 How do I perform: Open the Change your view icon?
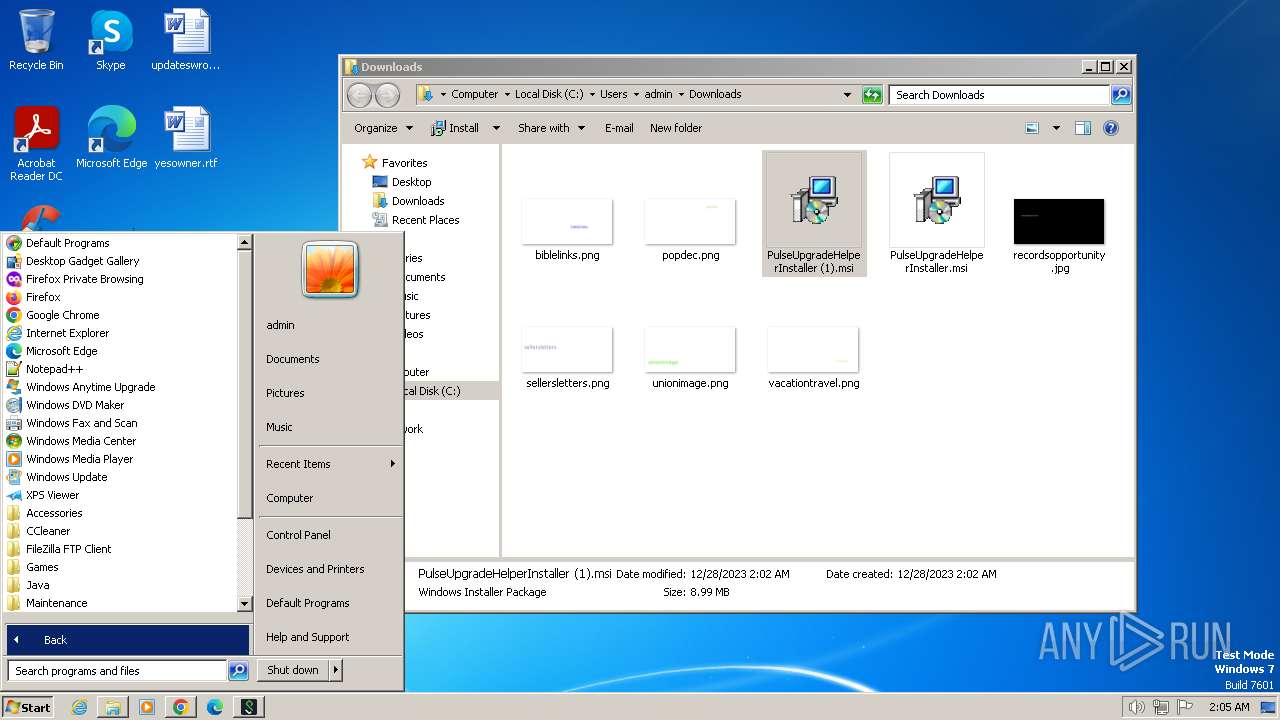(1033, 128)
